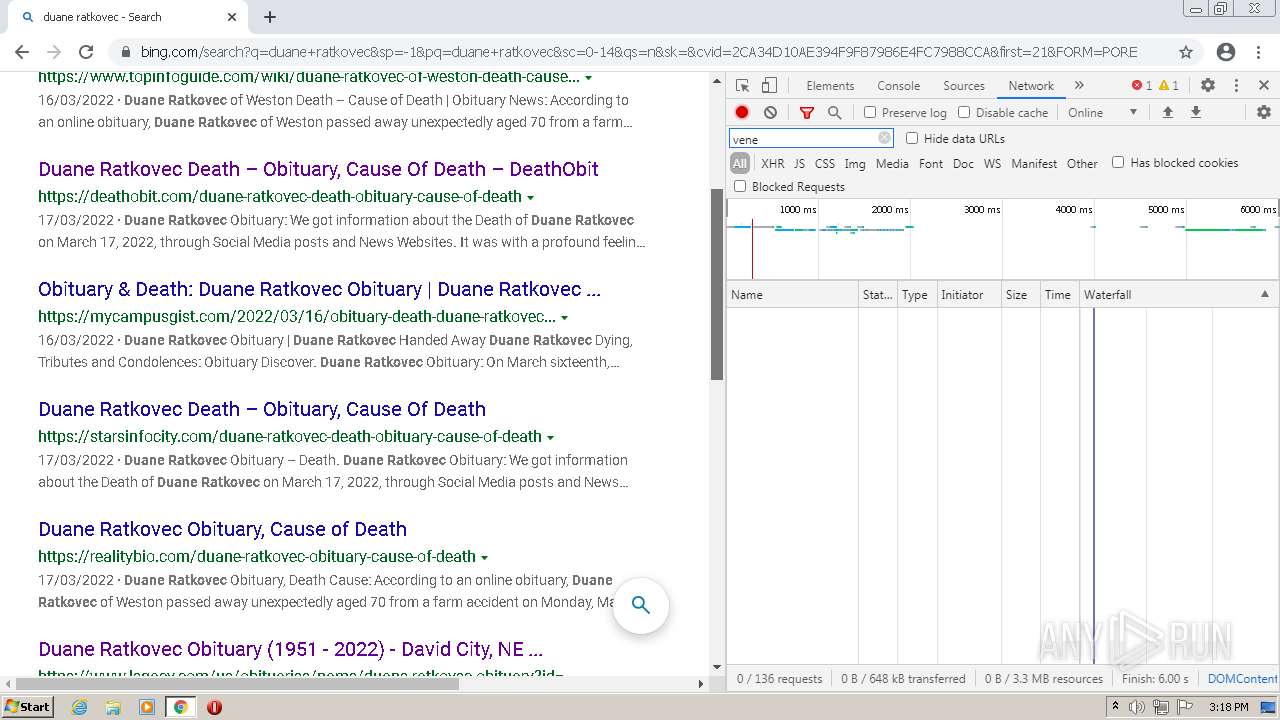Click the sort arrow in the Waterfall header
The image size is (1280, 720).
click(x=1264, y=294)
